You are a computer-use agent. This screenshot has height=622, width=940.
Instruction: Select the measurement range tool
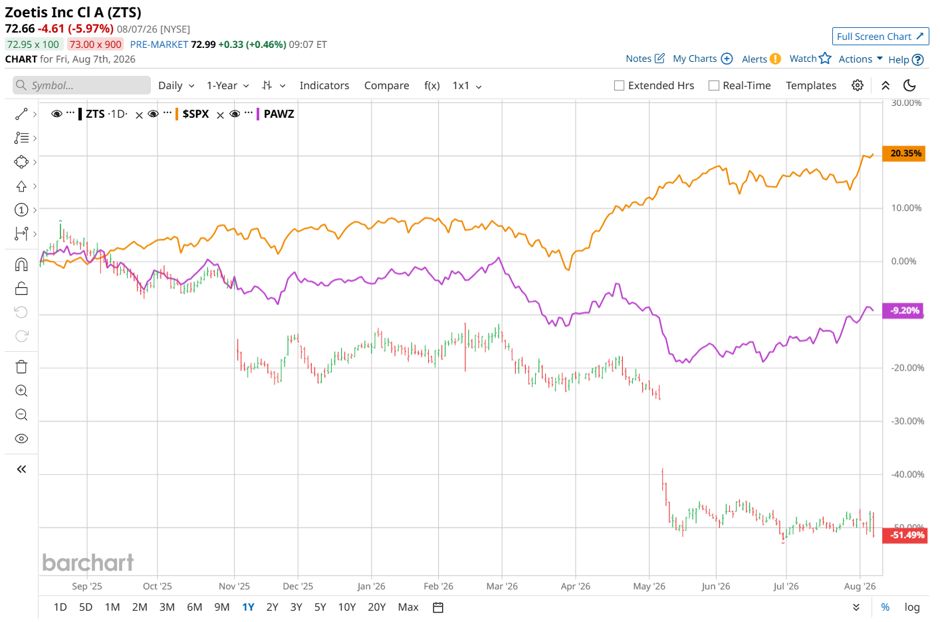(21, 234)
